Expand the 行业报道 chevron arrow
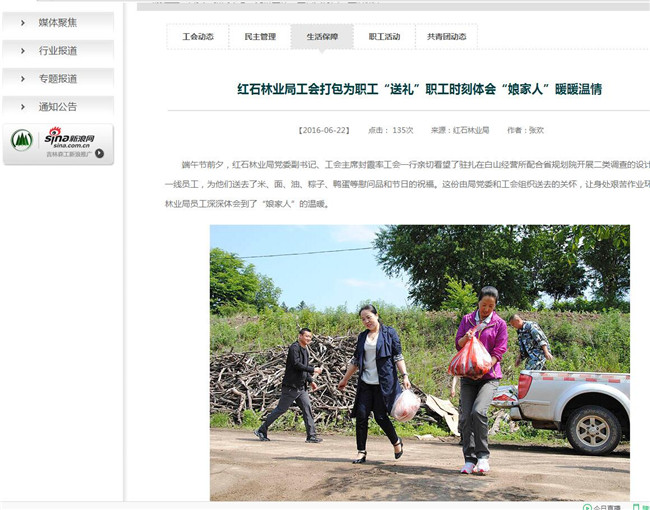650x510 pixels. pos(22,50)
